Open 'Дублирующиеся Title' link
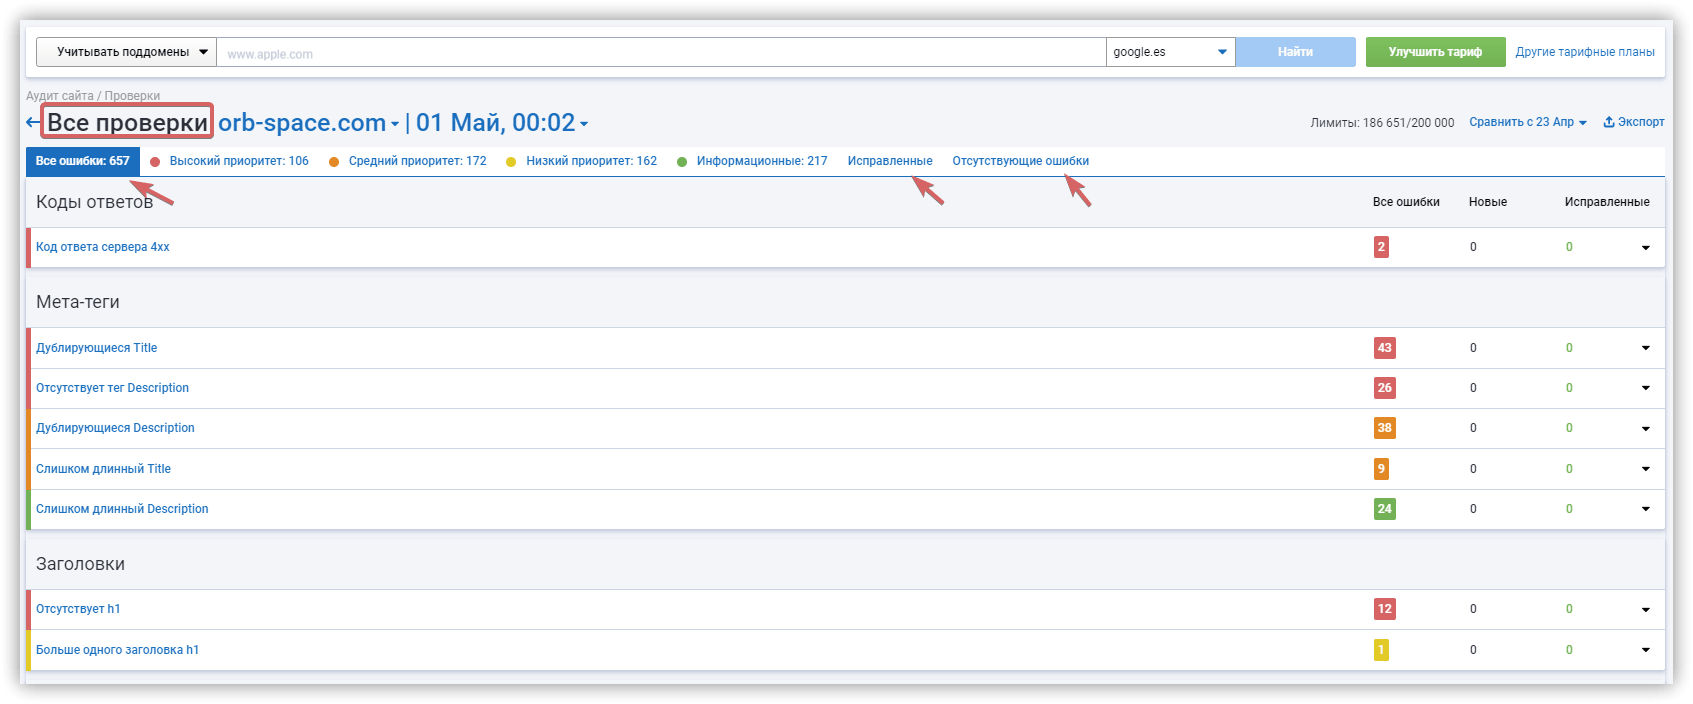This screenshot has height=704, width=1693. [x=97, y=348]
